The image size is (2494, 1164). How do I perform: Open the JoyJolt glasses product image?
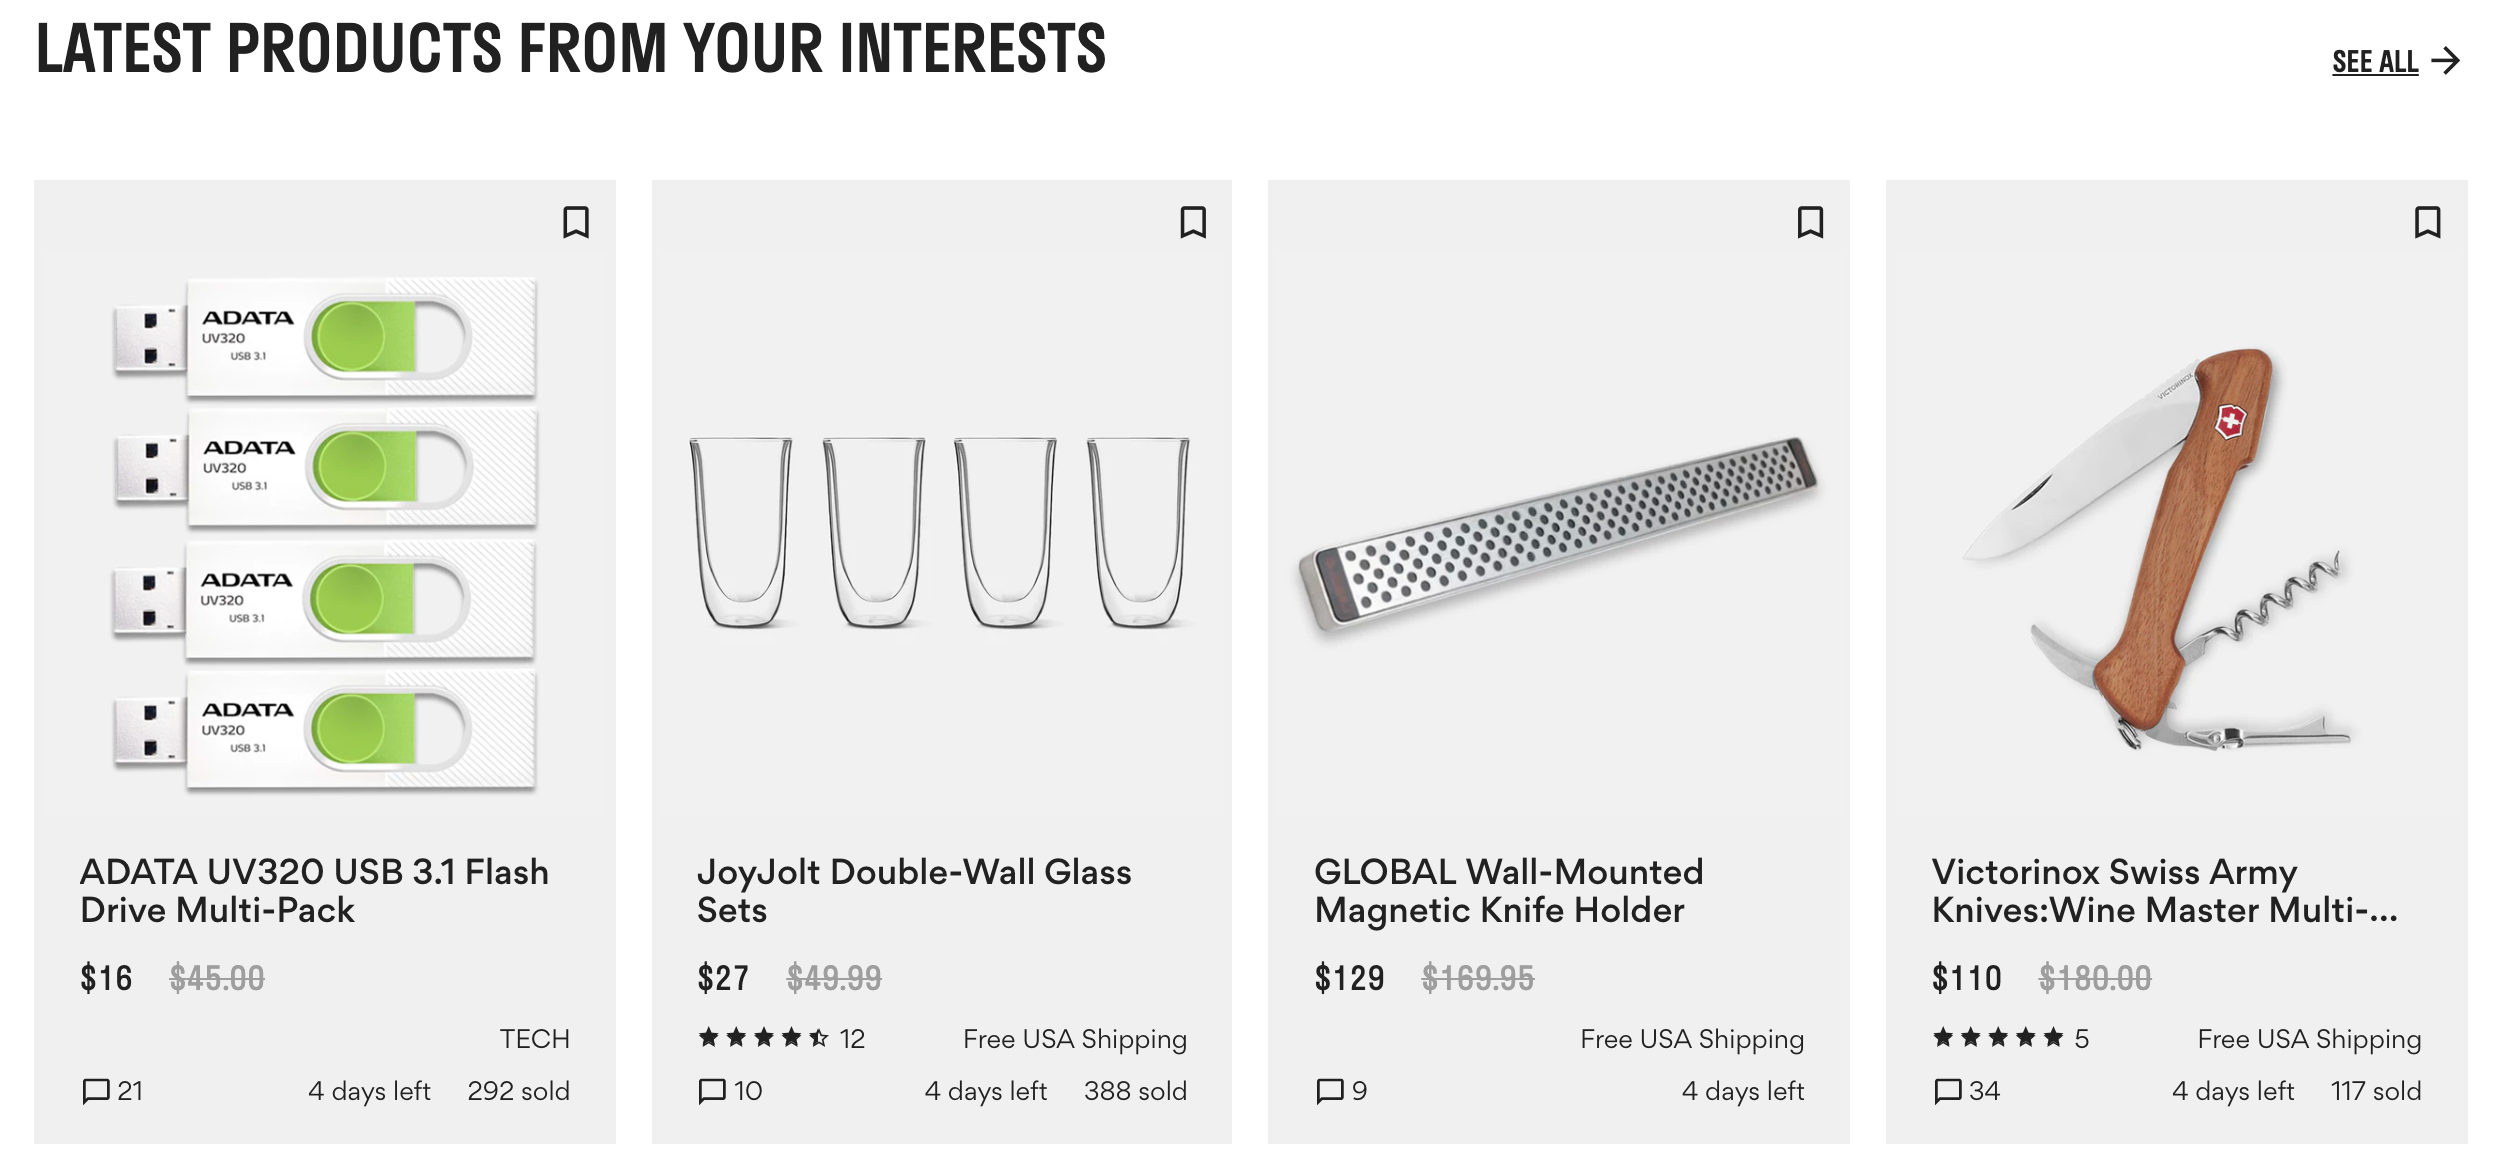click(940, 533)
